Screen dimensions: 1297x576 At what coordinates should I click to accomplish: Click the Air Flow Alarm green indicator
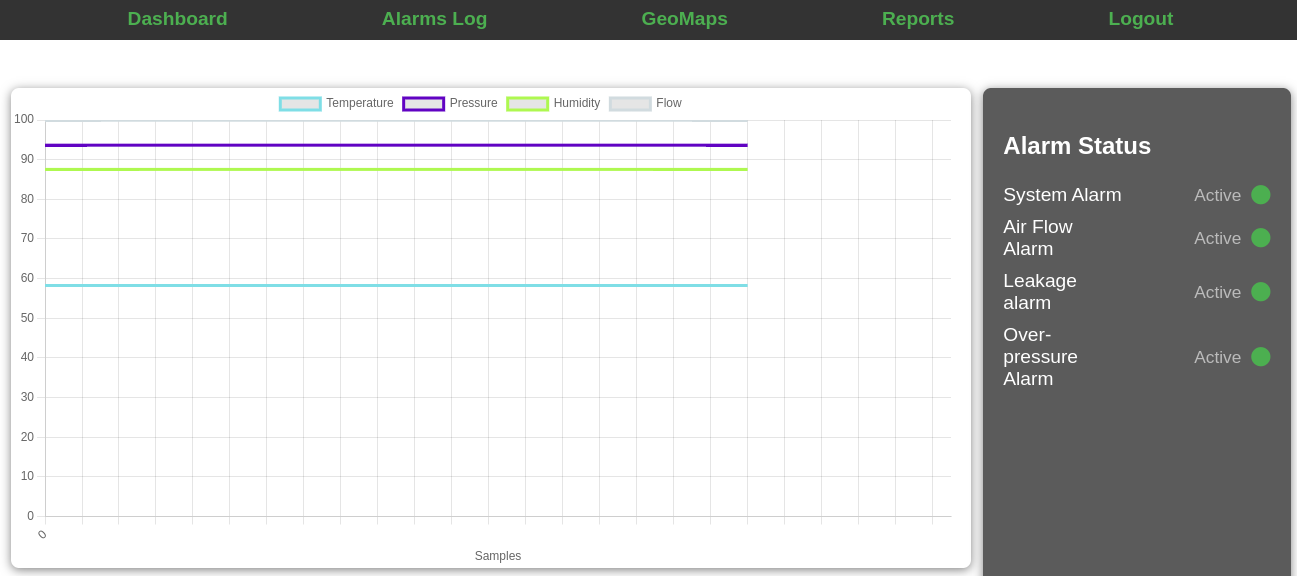1261,238
